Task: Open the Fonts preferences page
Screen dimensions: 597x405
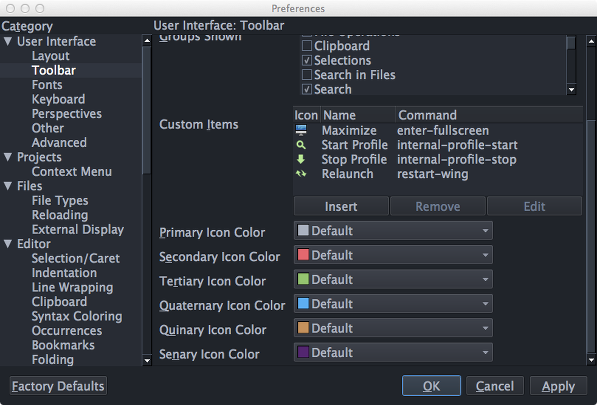Action: (47, 85)
